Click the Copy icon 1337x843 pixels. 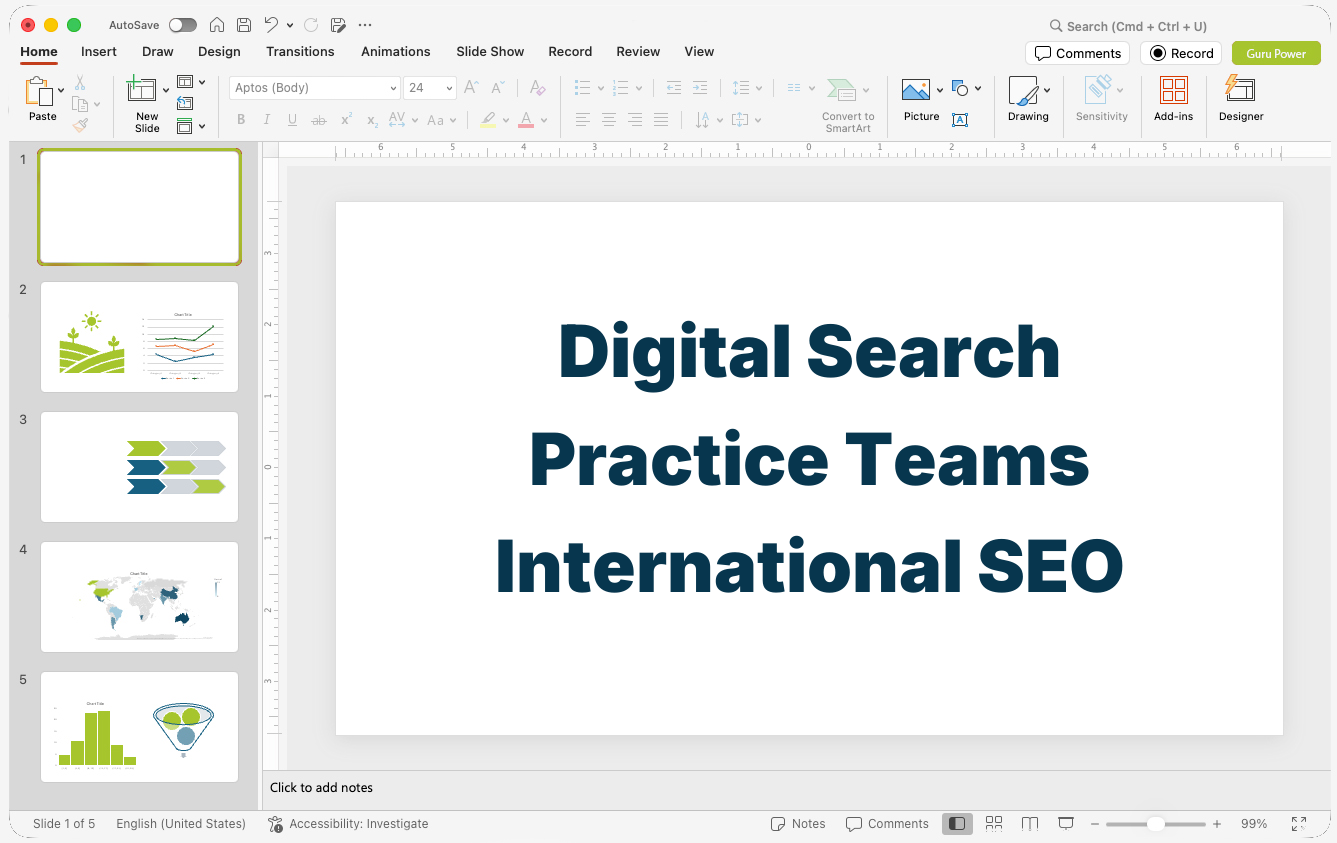coord(80,104)
